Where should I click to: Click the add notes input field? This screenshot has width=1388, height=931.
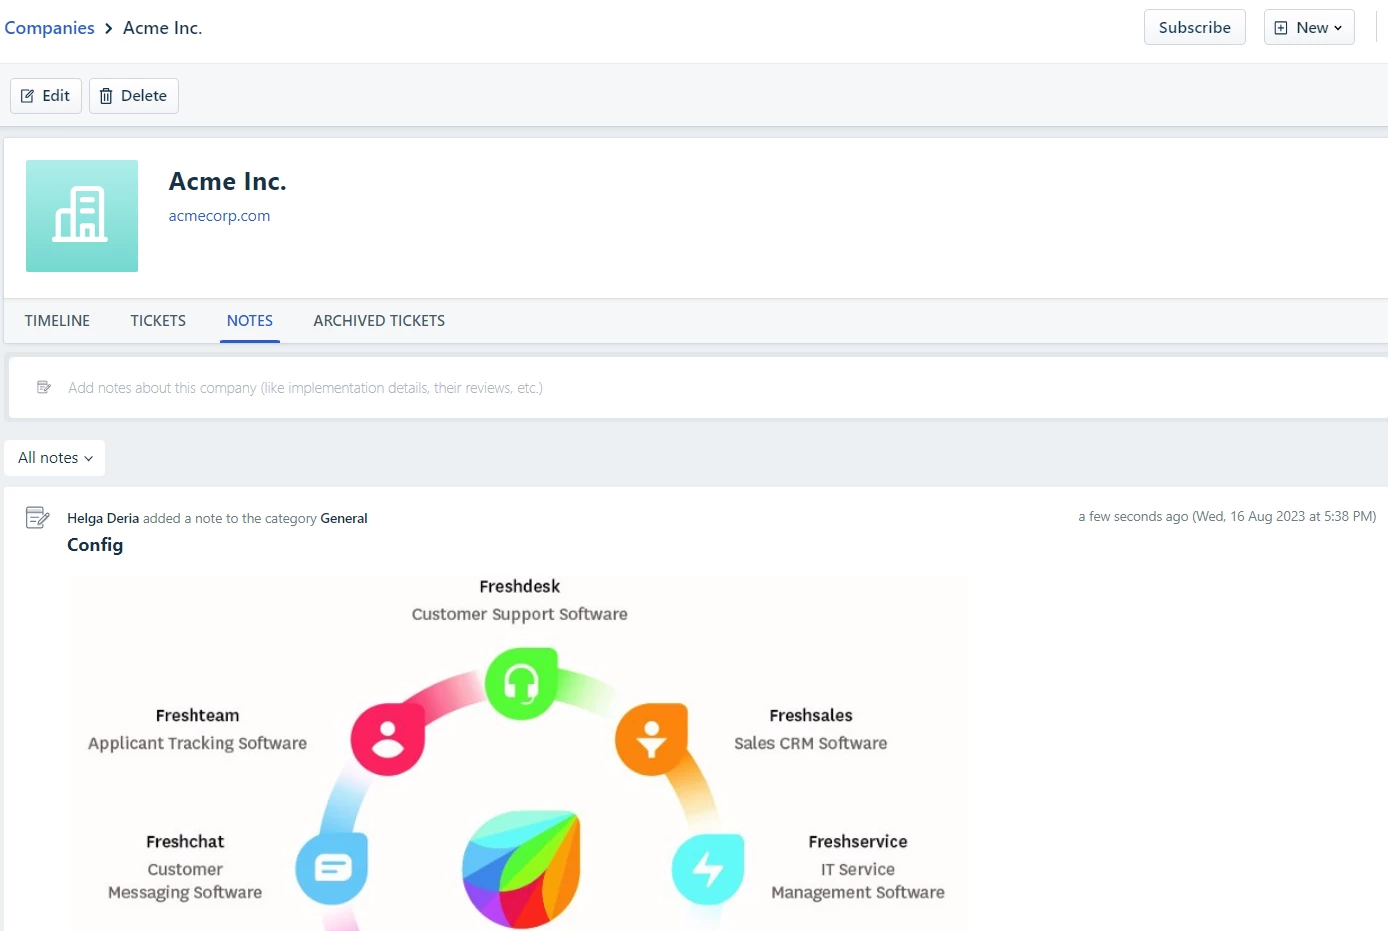(x=698, y=388)
